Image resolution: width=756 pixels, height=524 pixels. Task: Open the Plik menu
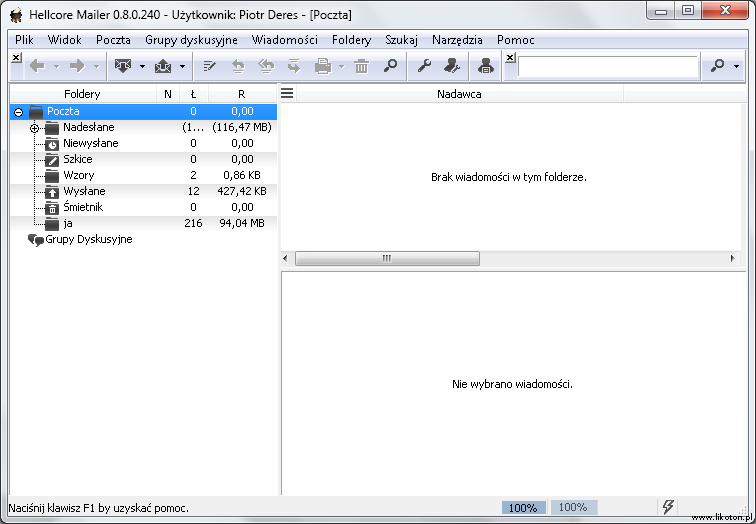pos(24,40)
